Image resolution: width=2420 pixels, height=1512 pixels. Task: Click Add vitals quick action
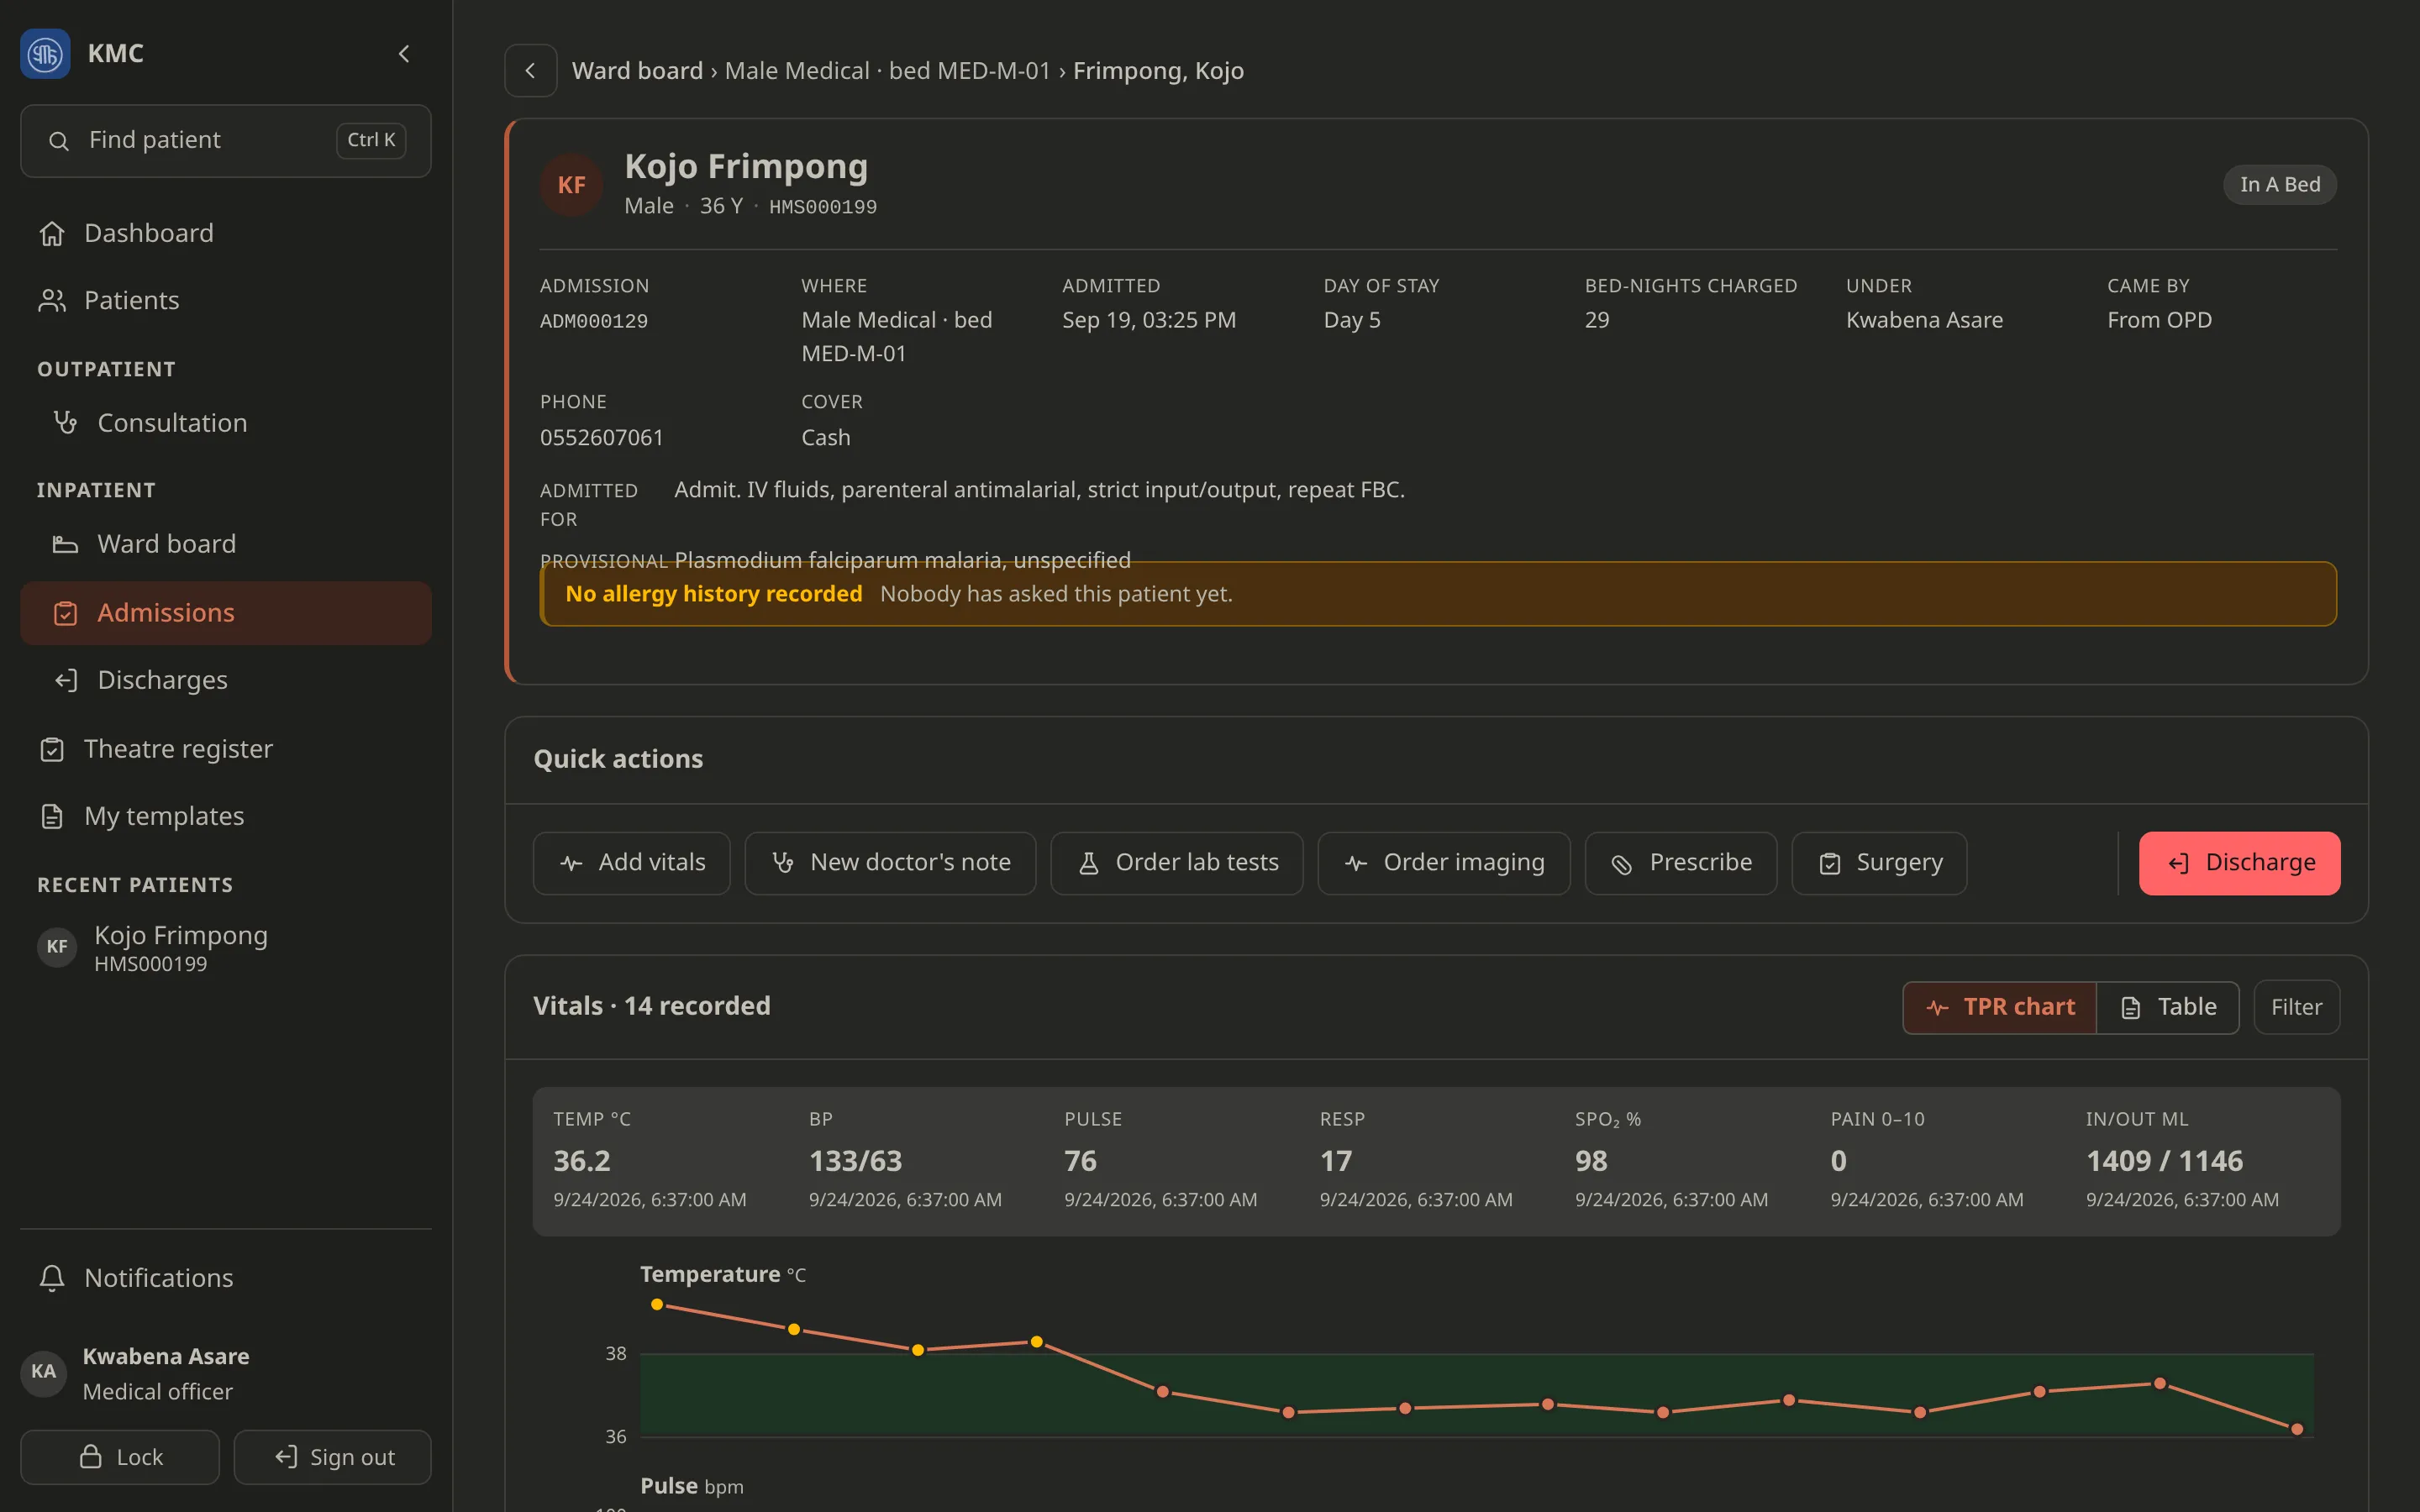point(632,863)
